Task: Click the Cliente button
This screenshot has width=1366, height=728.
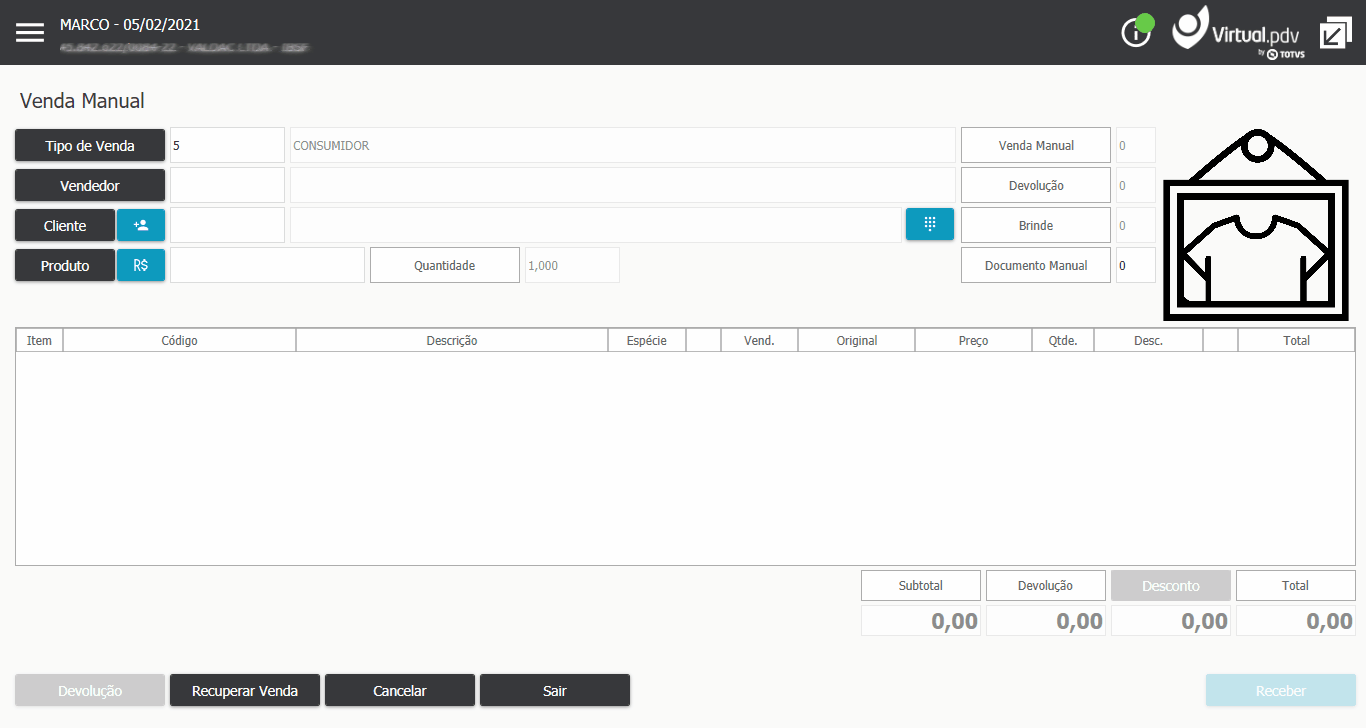Action: (65, 225)
